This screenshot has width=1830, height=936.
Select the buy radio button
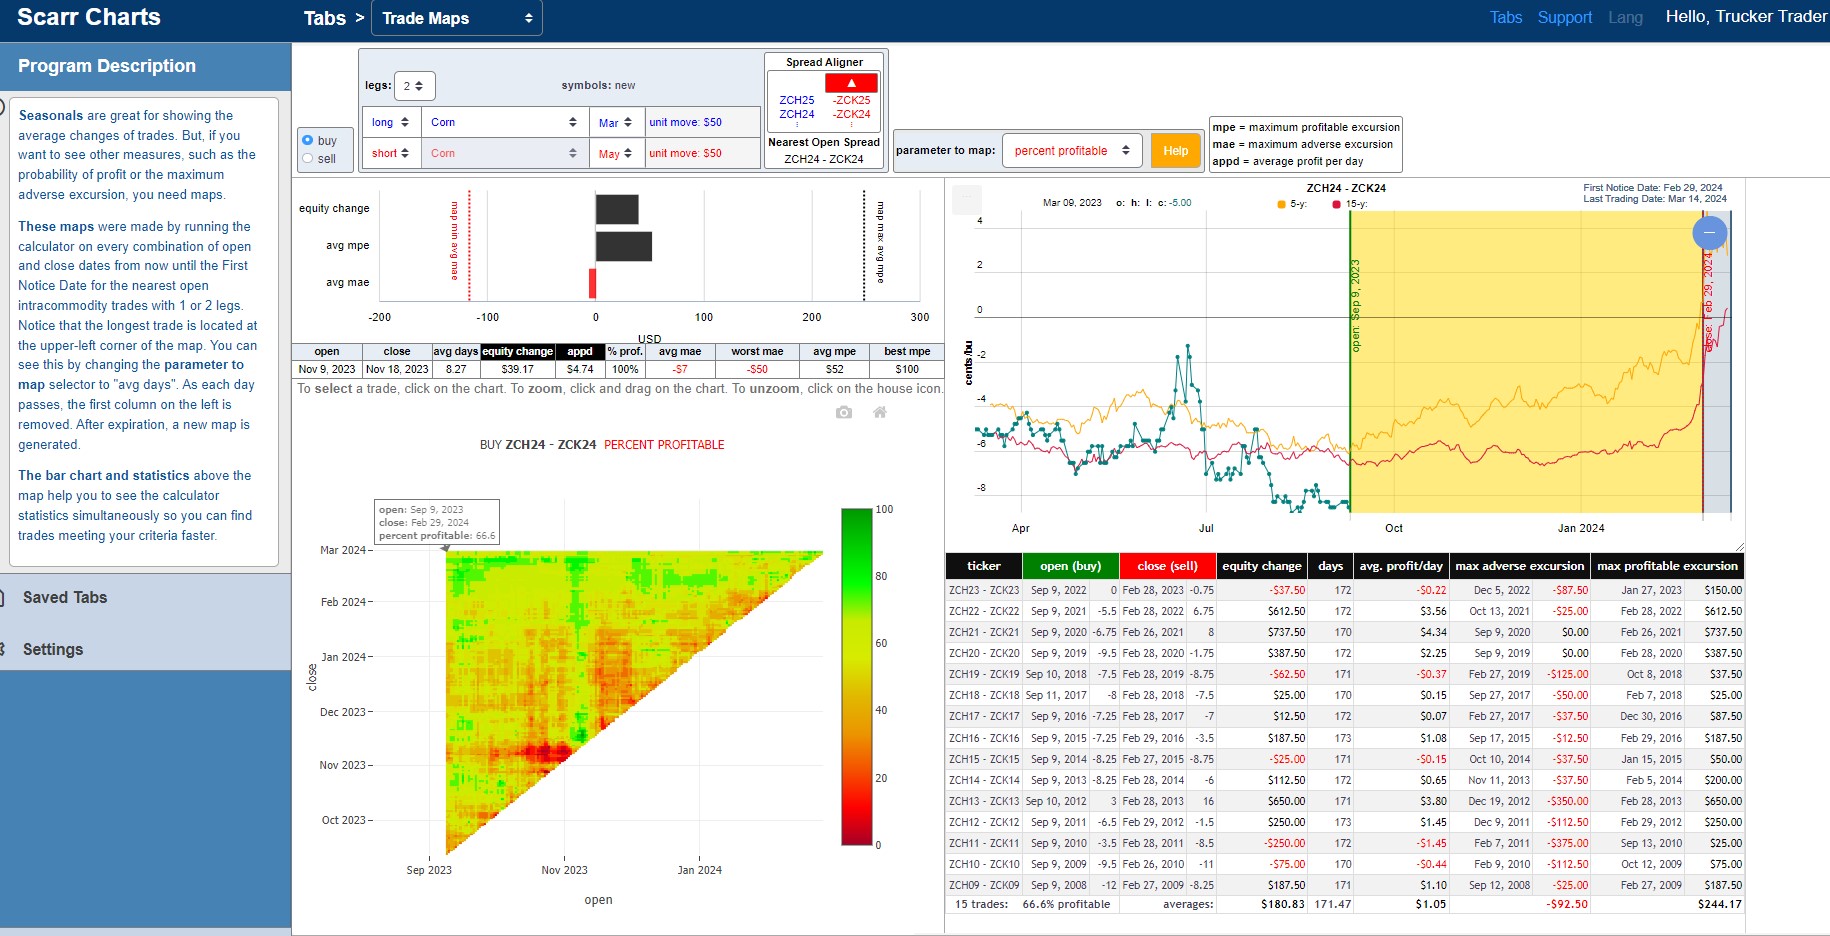click(x=308, y=140)
